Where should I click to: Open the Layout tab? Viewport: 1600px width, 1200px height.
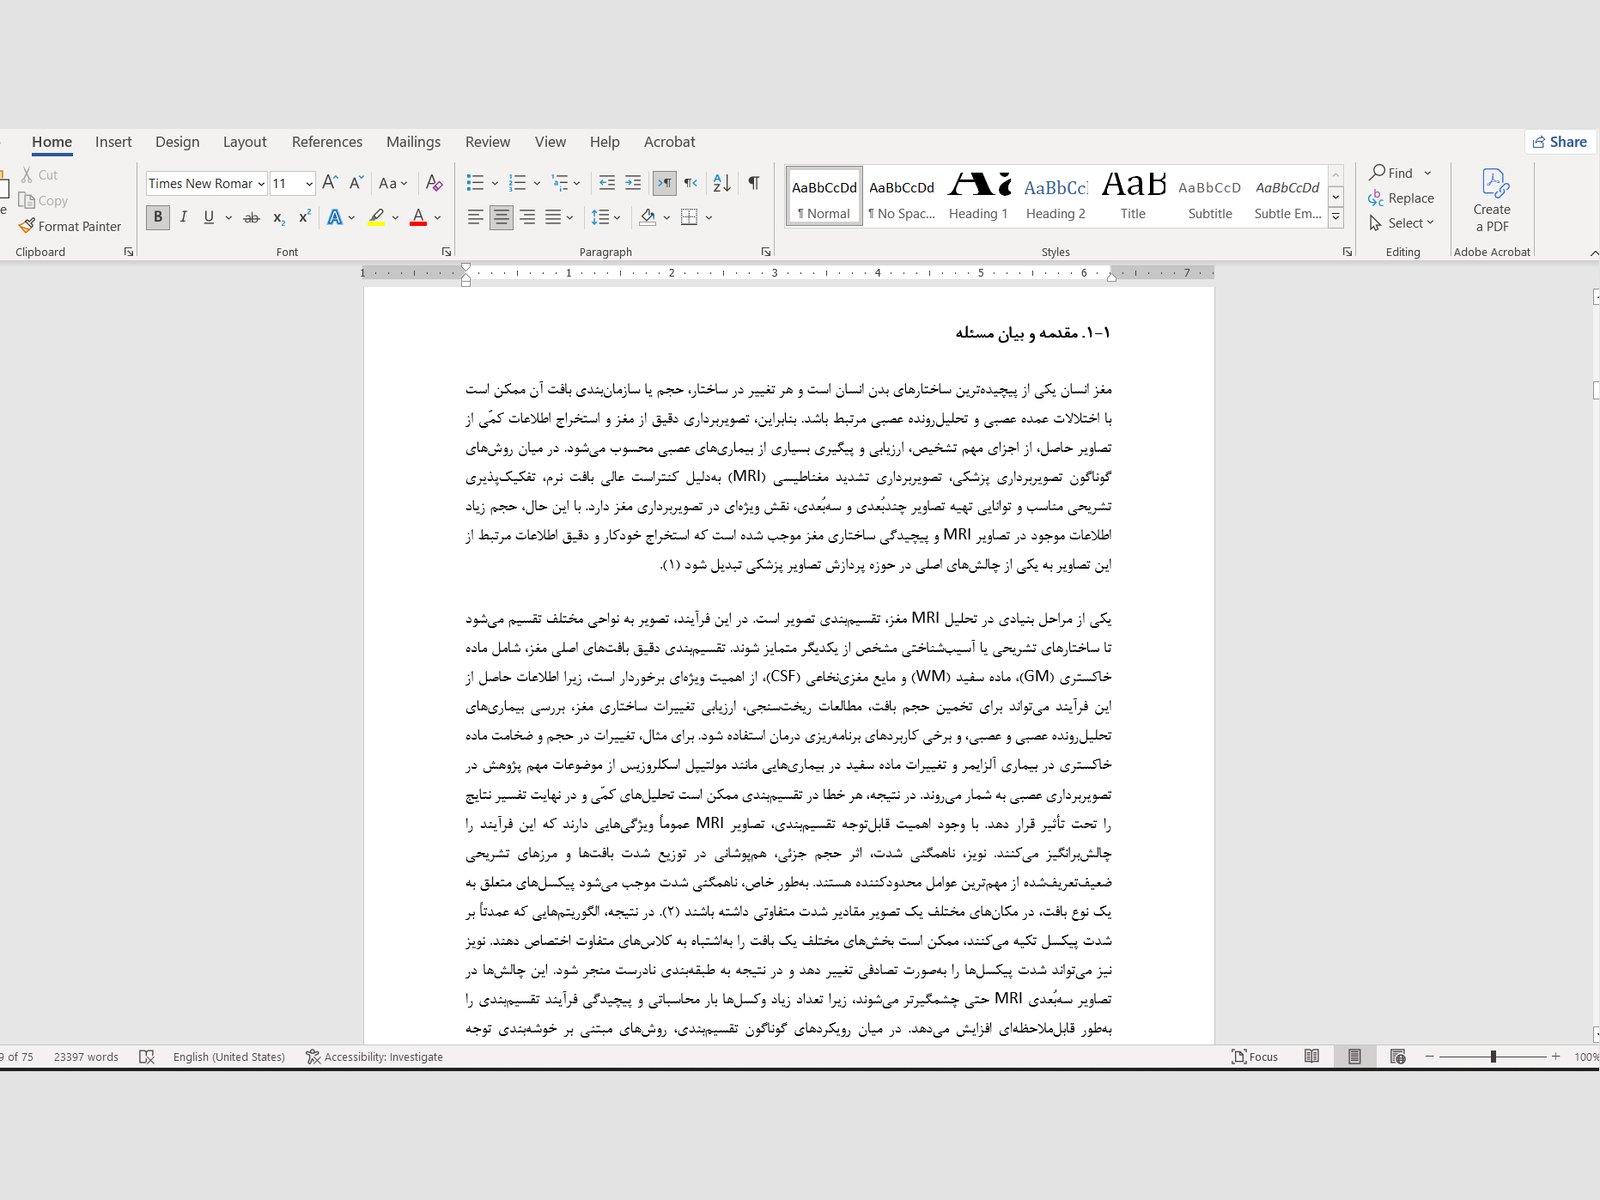pos(245,142)
